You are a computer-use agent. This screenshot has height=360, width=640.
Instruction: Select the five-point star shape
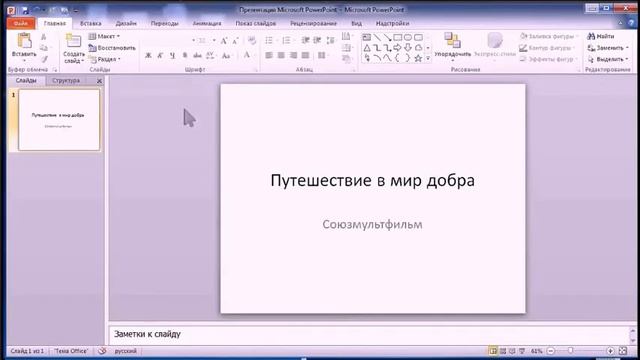click(418, 59)
